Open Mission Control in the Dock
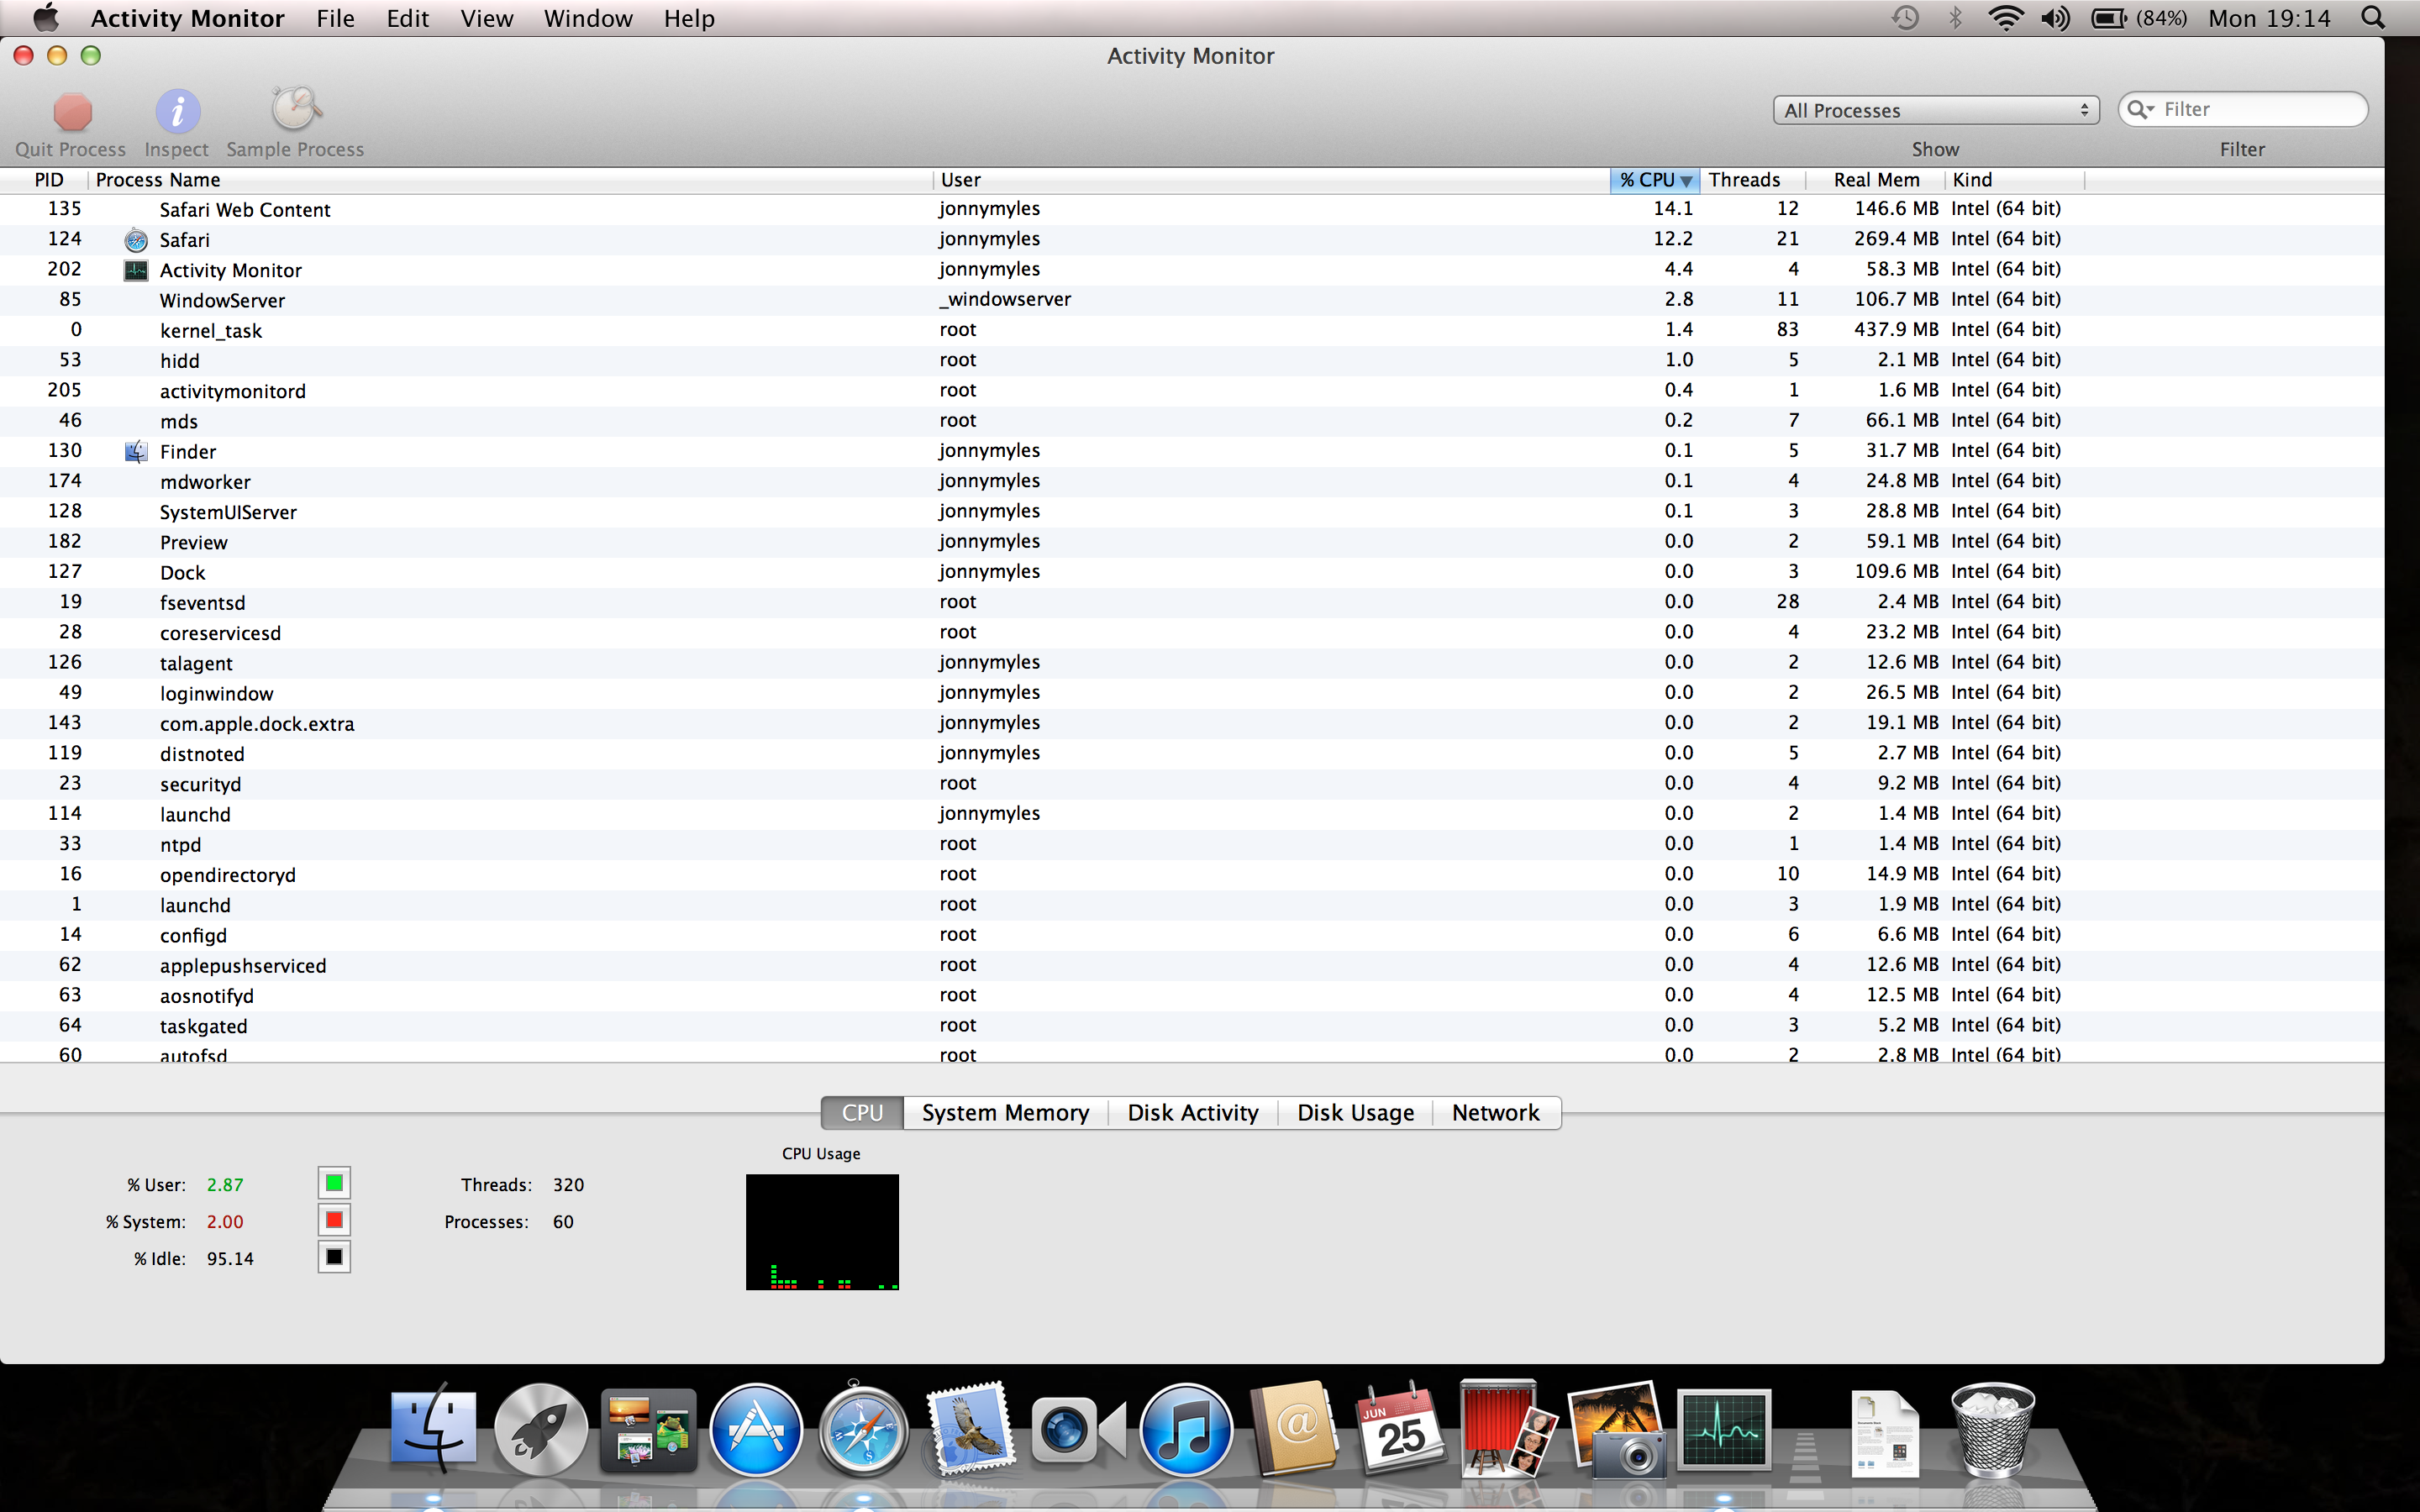This screenshot has width=2420, height=1512. tap(649, 1430)
